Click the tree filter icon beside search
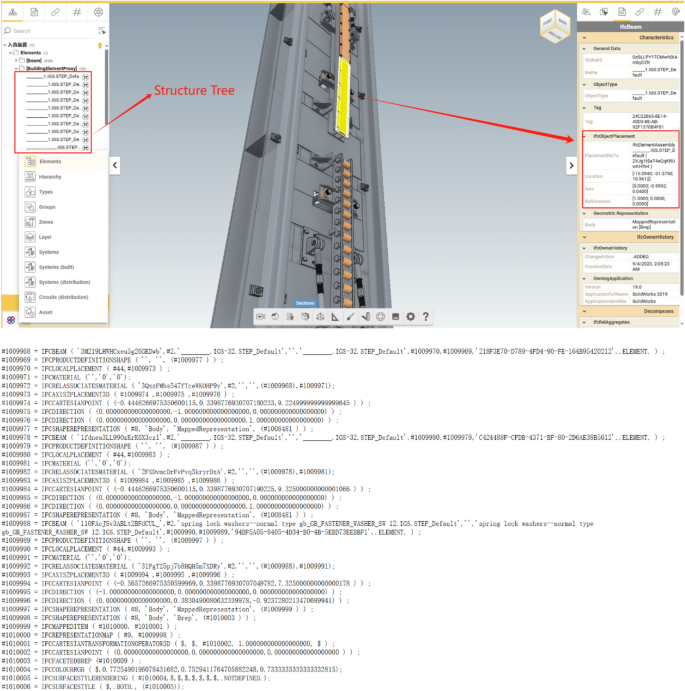 (100, 31)
